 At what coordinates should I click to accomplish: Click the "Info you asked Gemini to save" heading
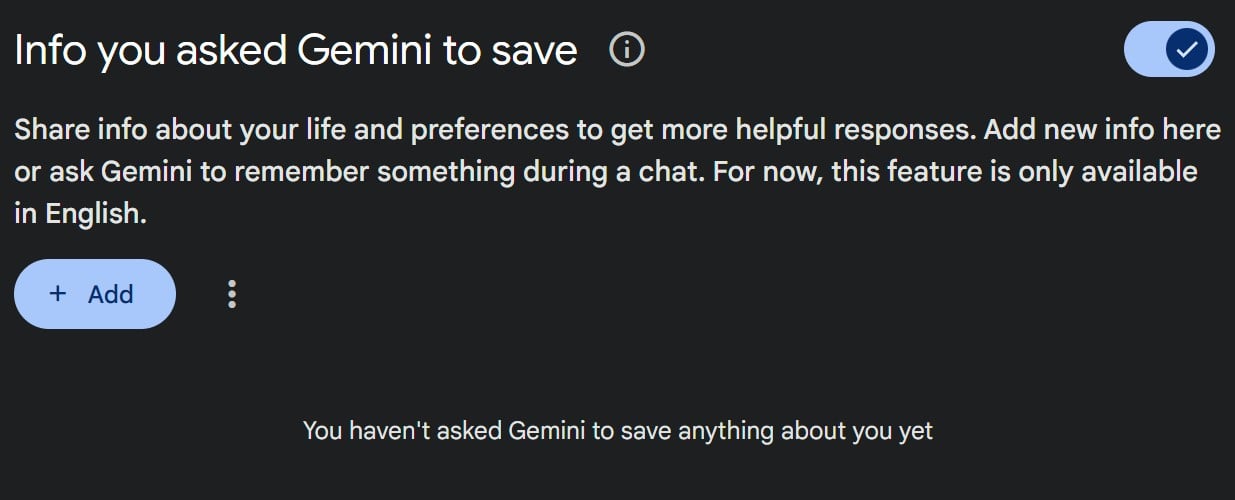[x=296, y=50]
